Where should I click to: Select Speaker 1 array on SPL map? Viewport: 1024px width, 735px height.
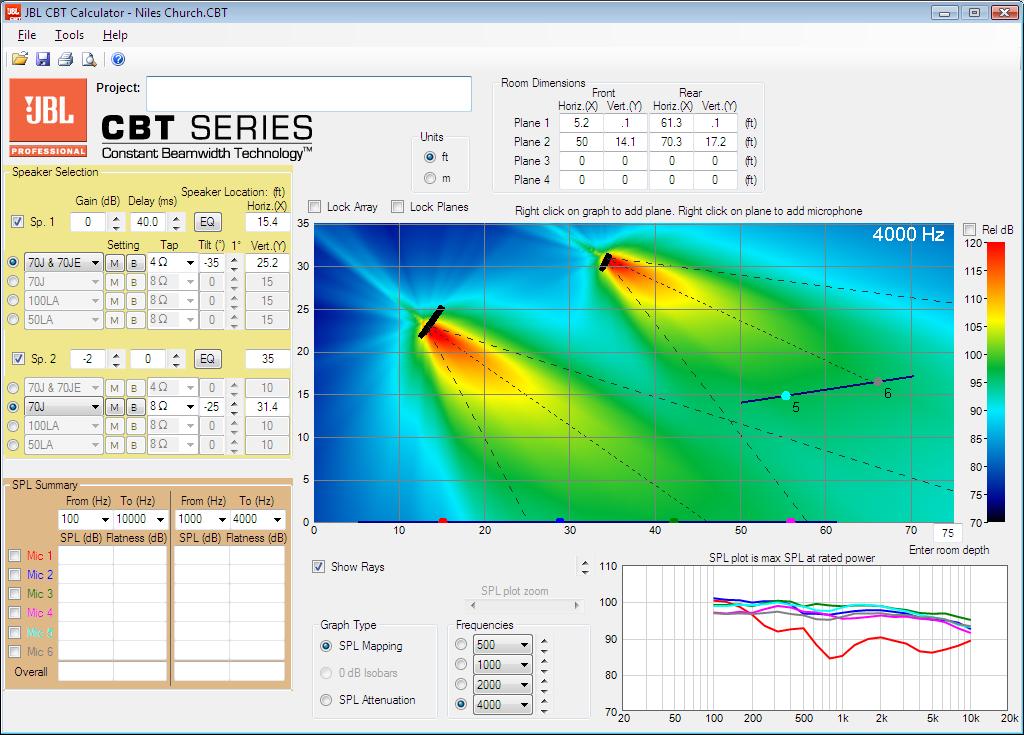click(431, 322)
